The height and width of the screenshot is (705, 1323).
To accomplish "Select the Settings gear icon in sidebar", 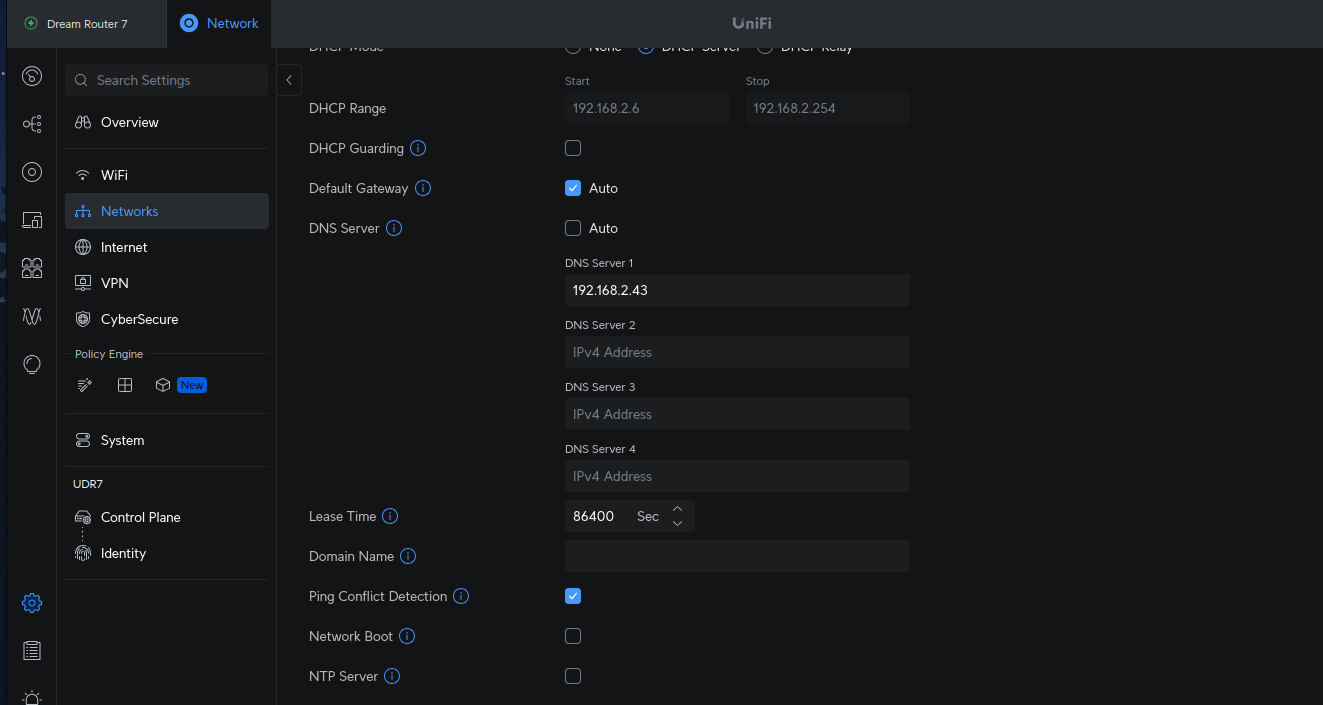I will pos(31,603).
